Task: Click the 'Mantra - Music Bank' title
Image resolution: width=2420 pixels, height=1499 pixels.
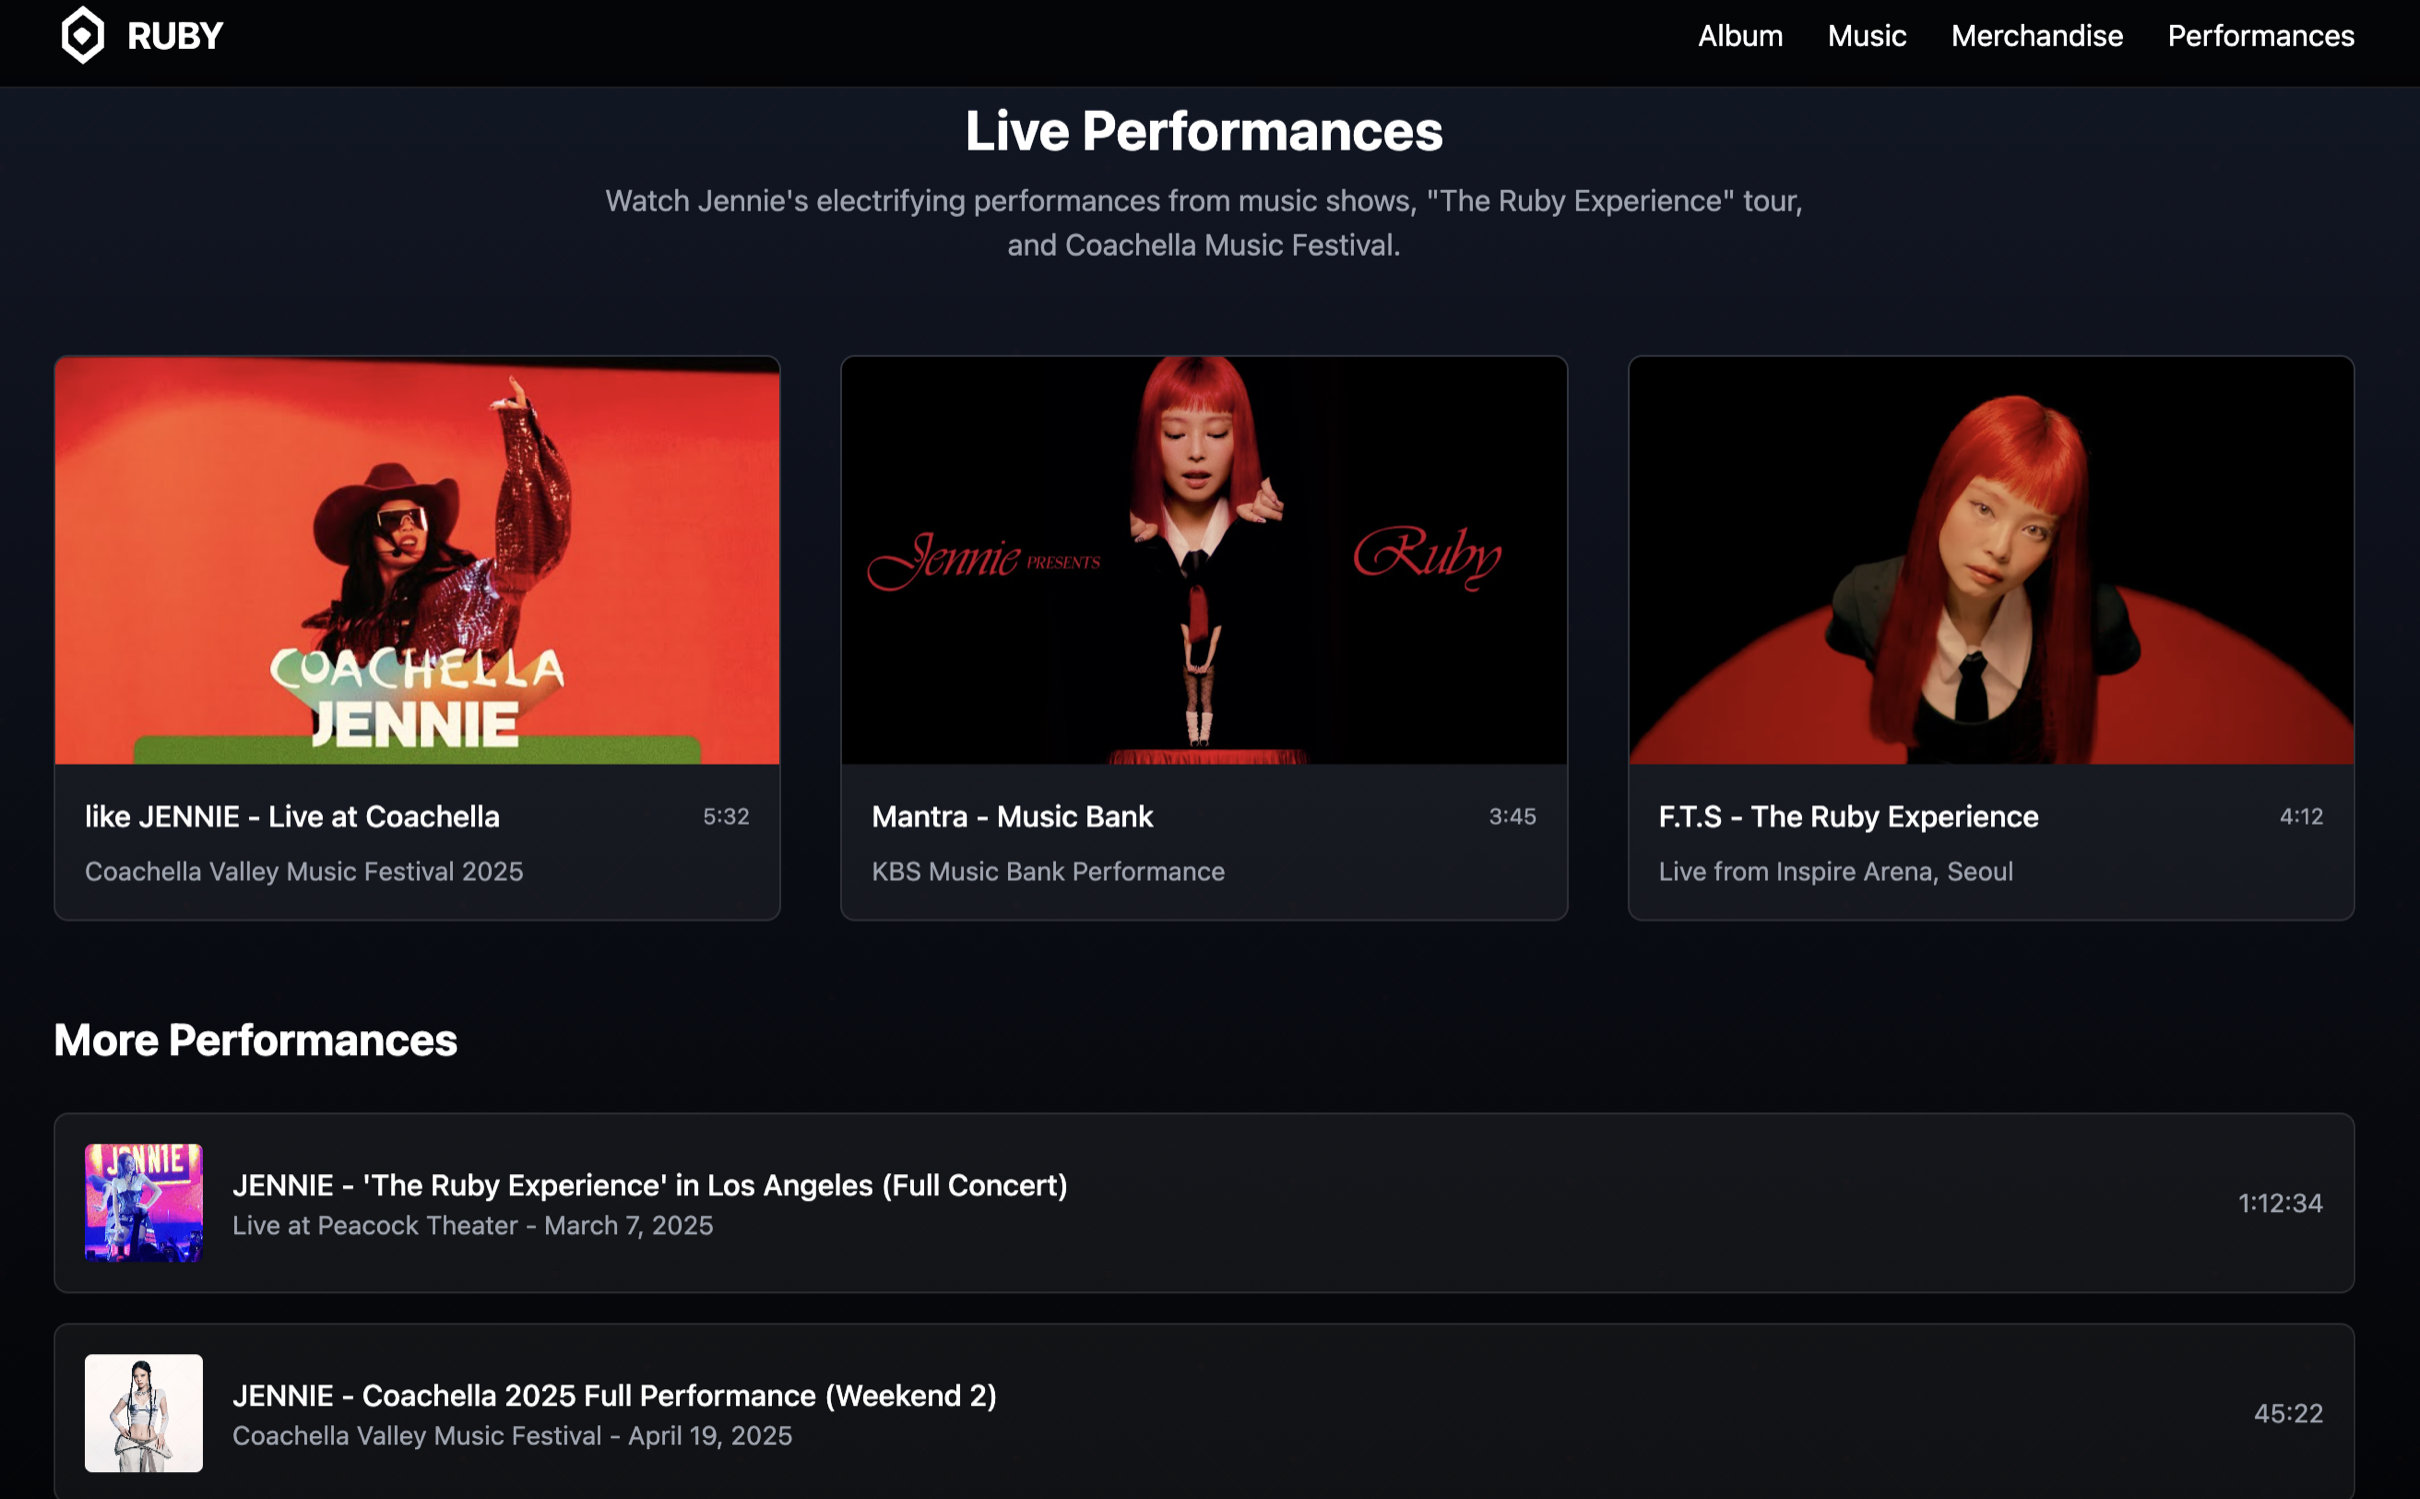Action: click(x=1012, y=817)
